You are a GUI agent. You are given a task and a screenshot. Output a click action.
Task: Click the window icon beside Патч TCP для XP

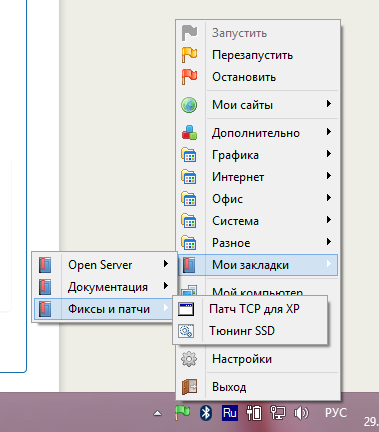186,309
